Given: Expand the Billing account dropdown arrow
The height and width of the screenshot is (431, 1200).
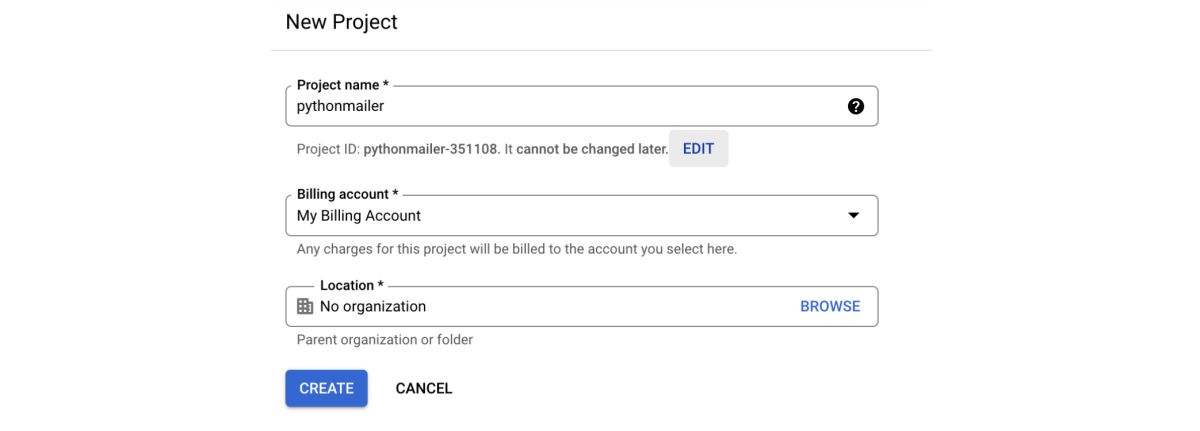Looking at the screenshot, I should point(853,215).
